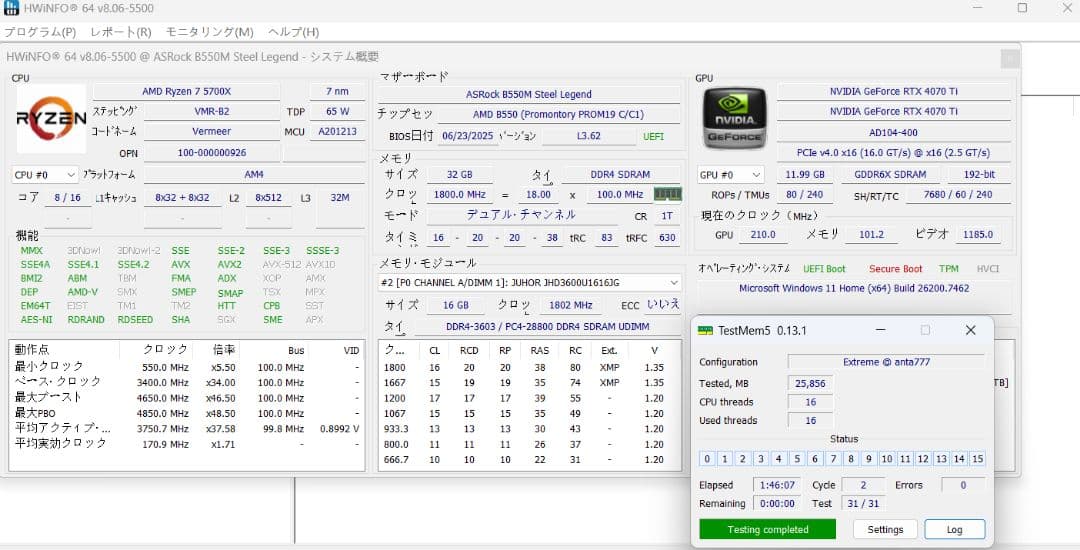
Task: Click the PCIe v4.0 x16 link field
Action: point(893,153)
